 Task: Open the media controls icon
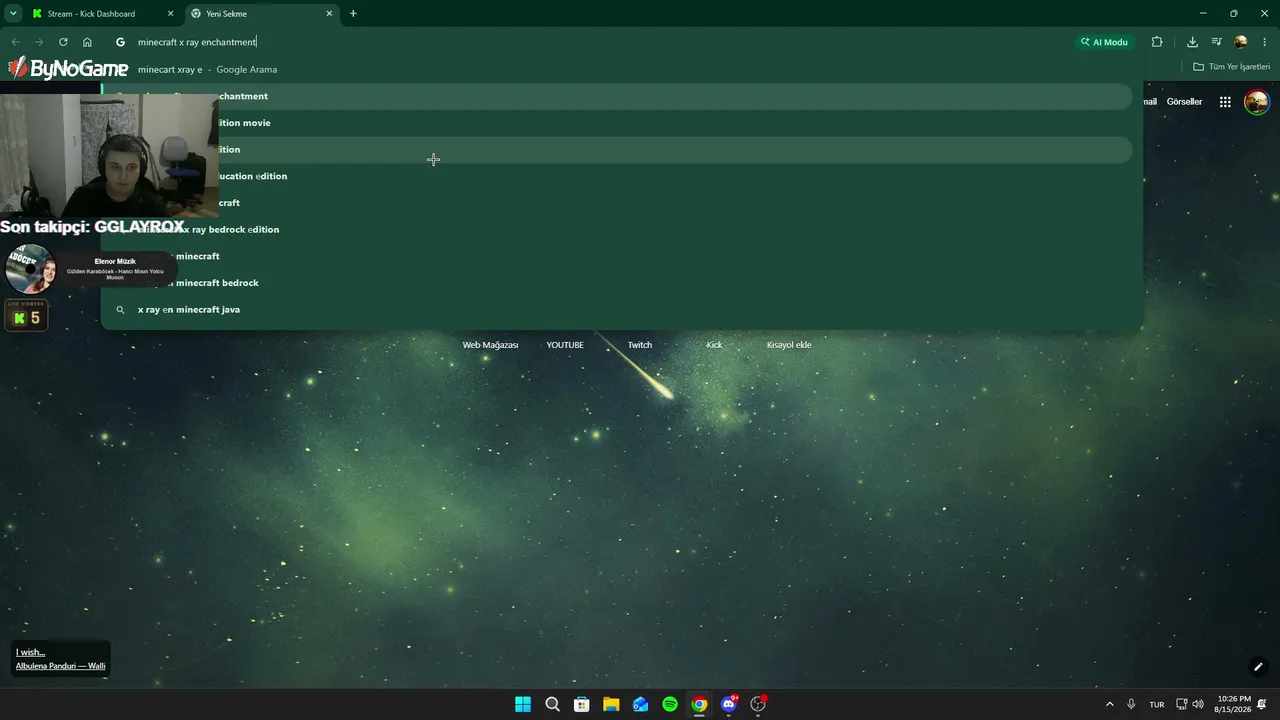point(1217,42)
